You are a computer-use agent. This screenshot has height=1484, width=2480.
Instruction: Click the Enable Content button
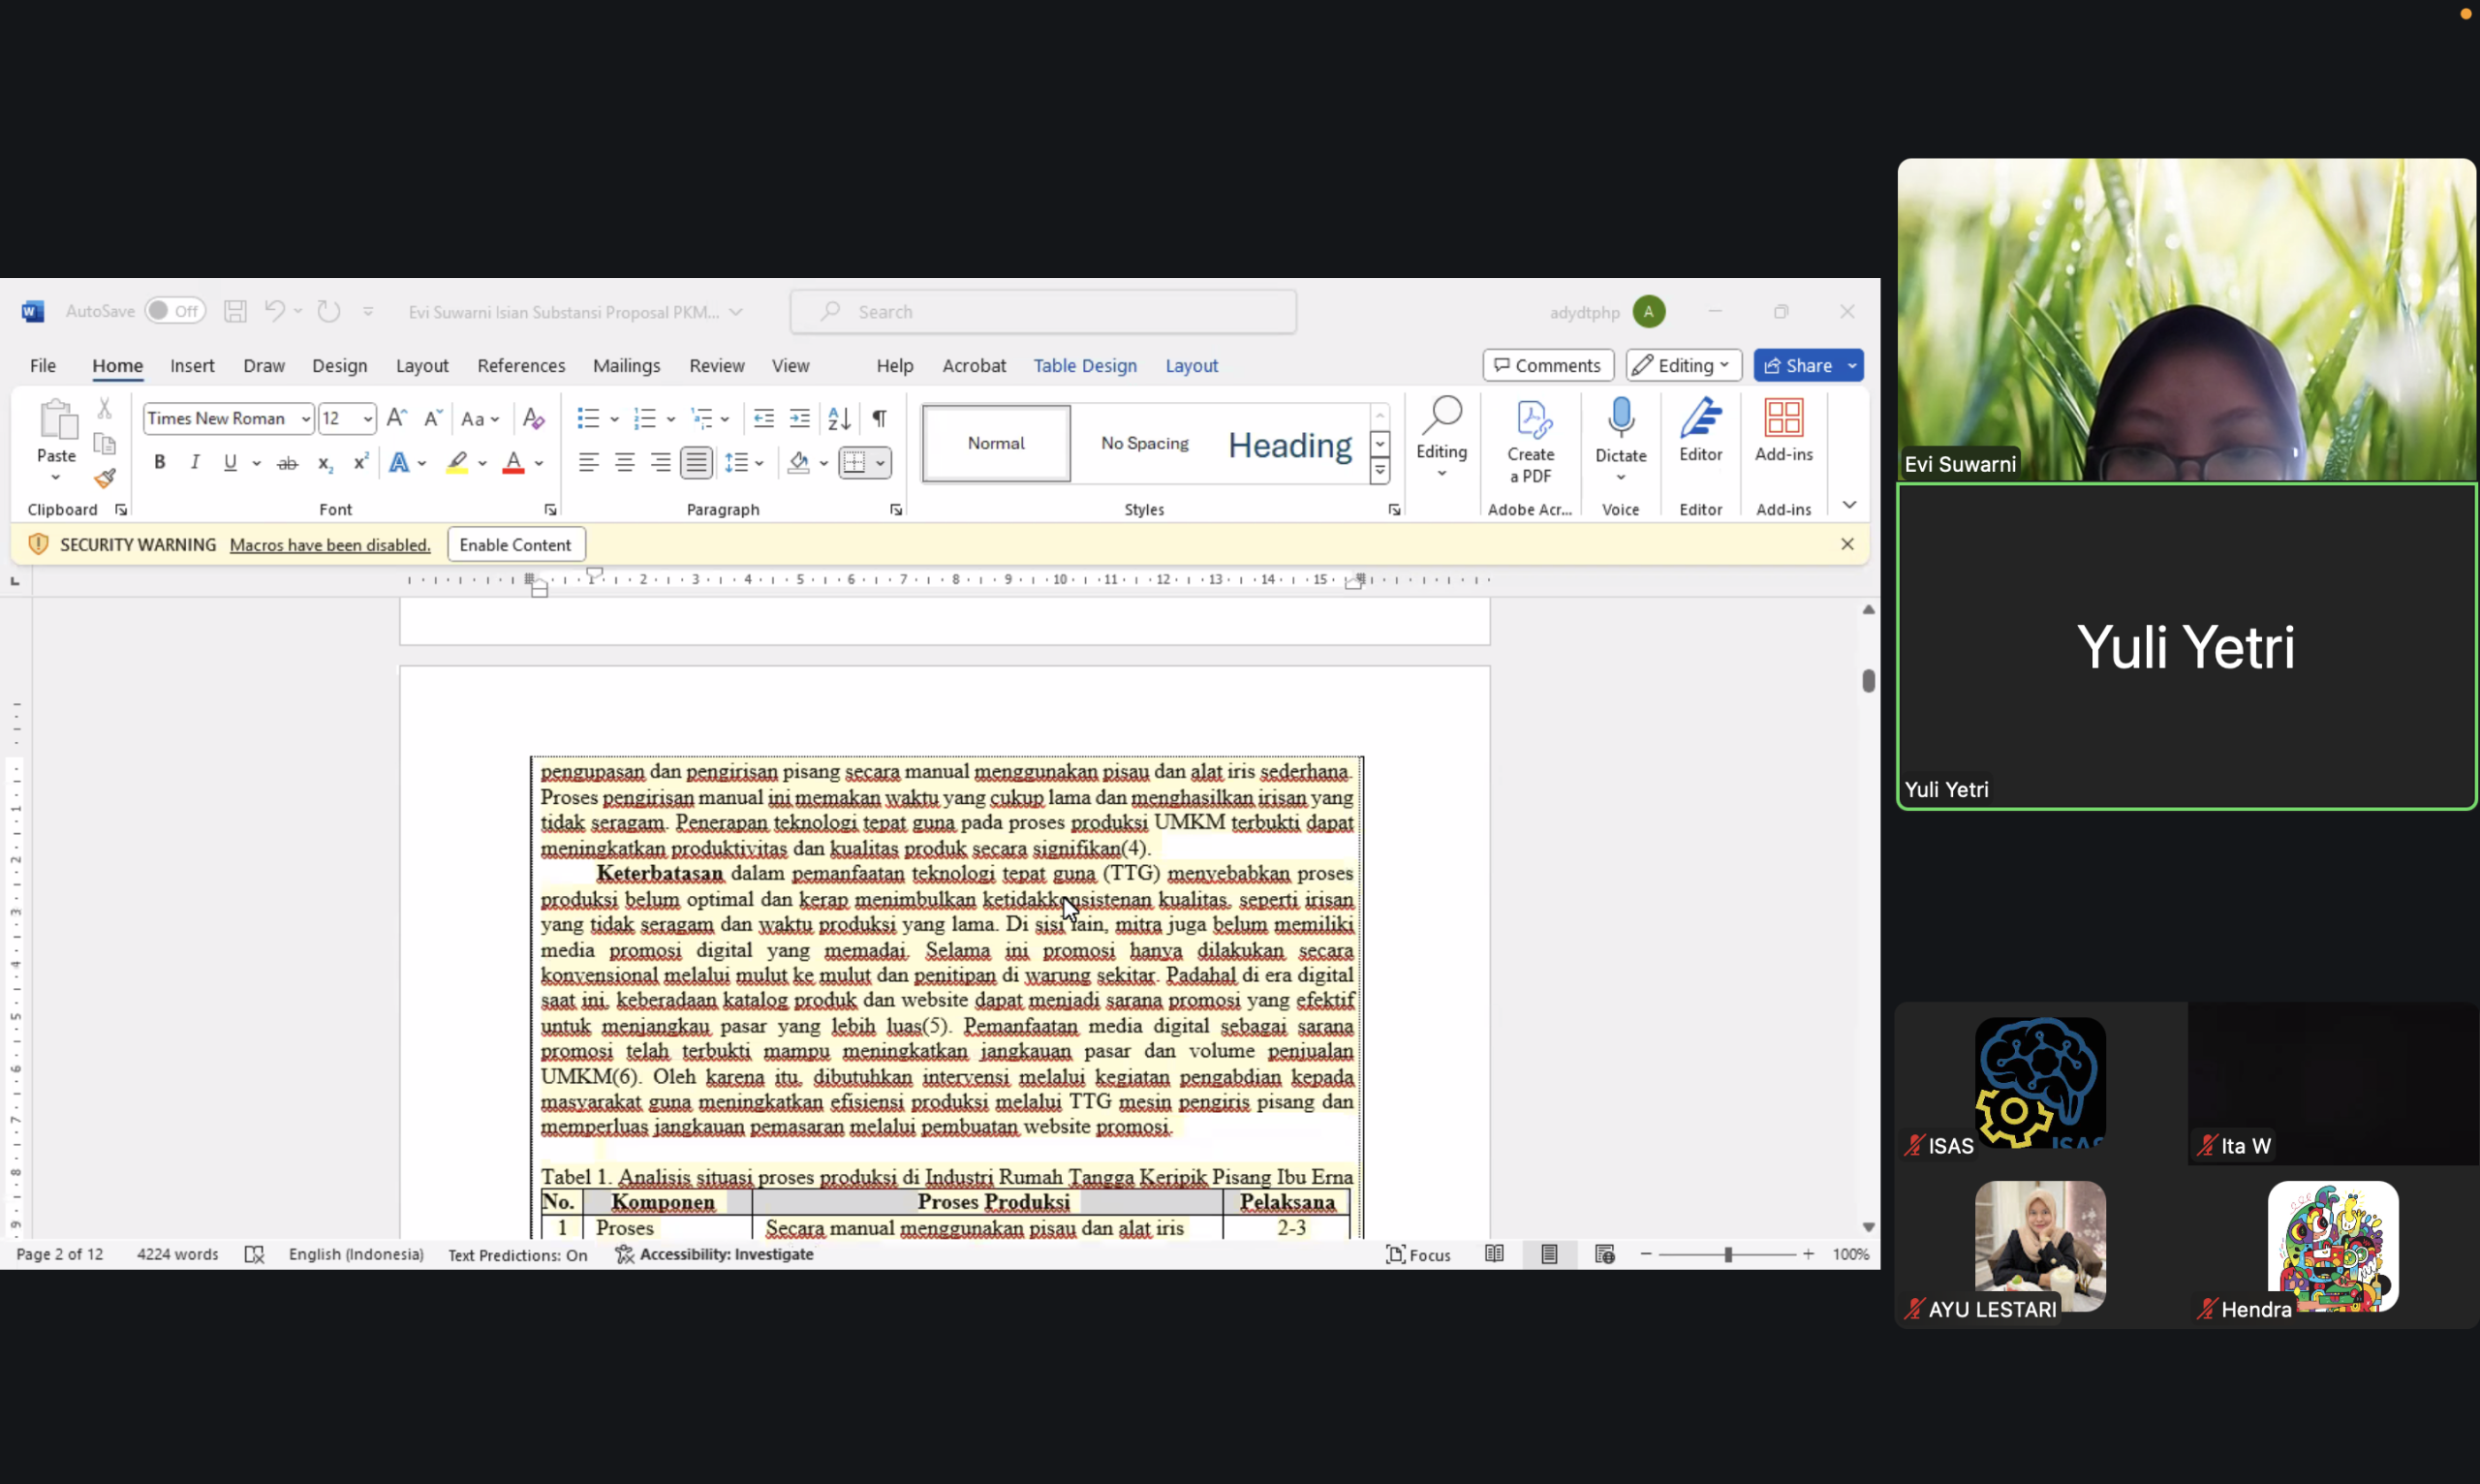tap(515, 544)
